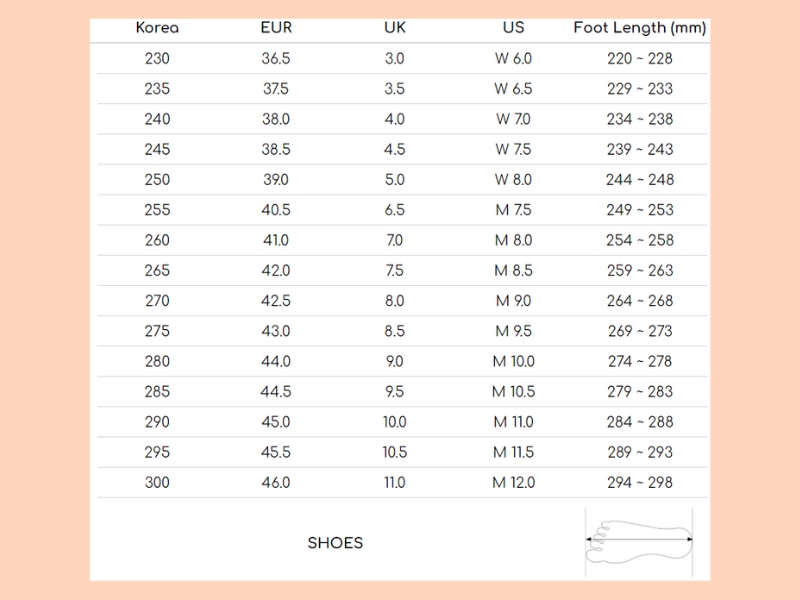
Task: Click EUR size 36.5 cell
Action: click(x=276, y=58)
